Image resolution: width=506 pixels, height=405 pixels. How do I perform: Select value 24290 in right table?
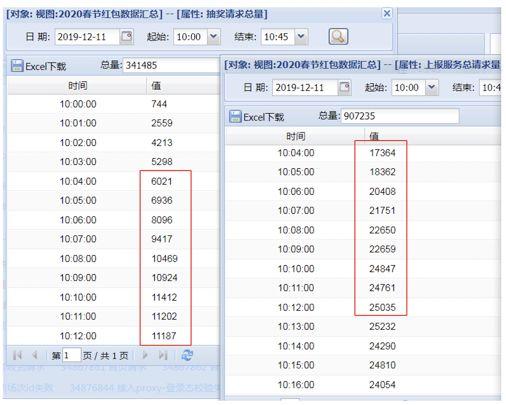382,346
